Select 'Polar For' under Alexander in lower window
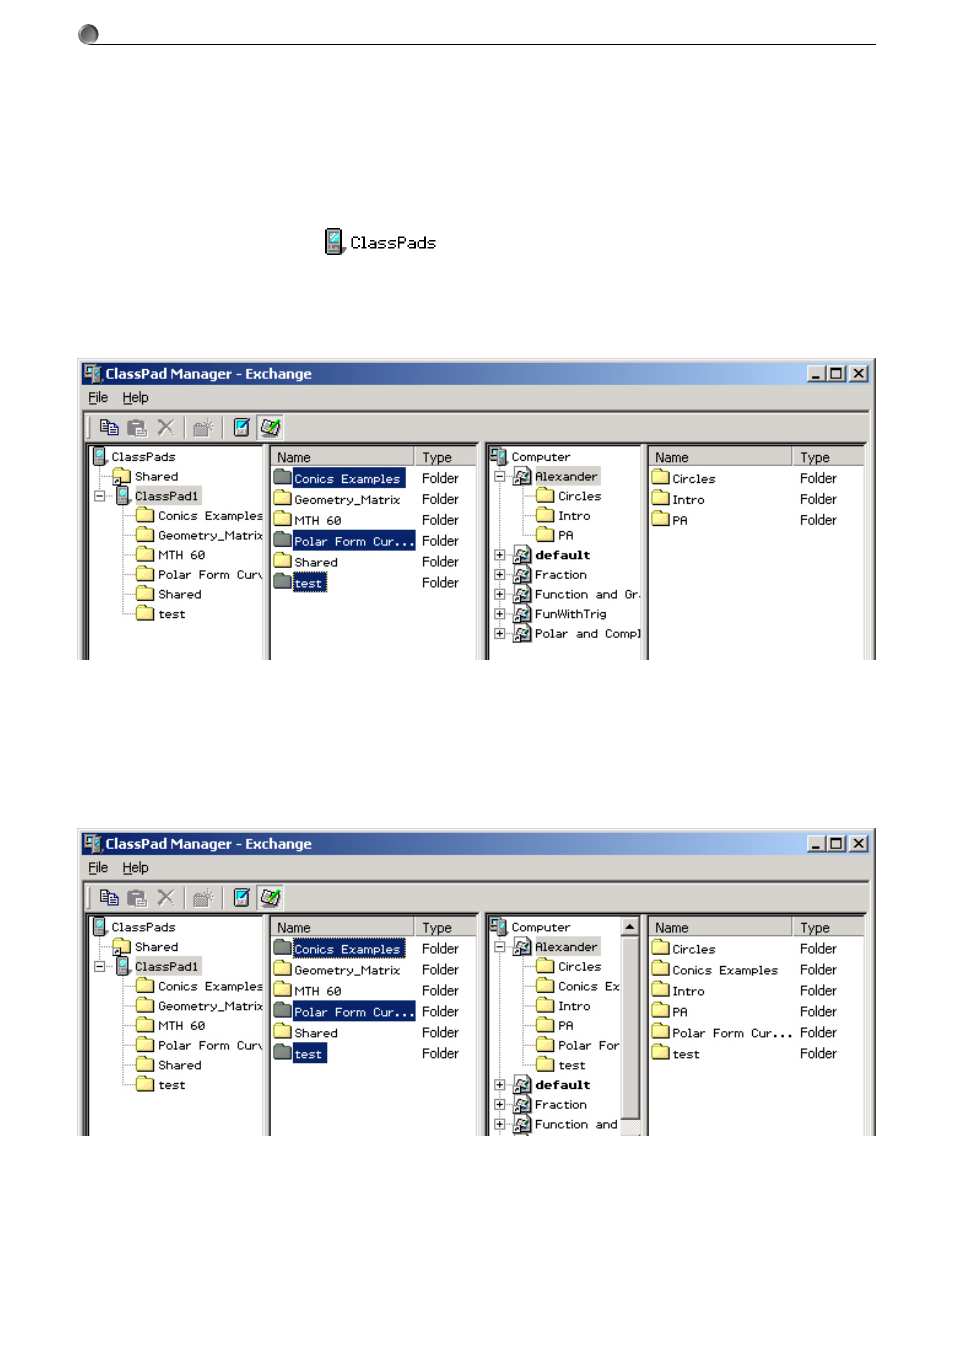The width and height of the screenshot is (954, 1351). [589, 1045]
